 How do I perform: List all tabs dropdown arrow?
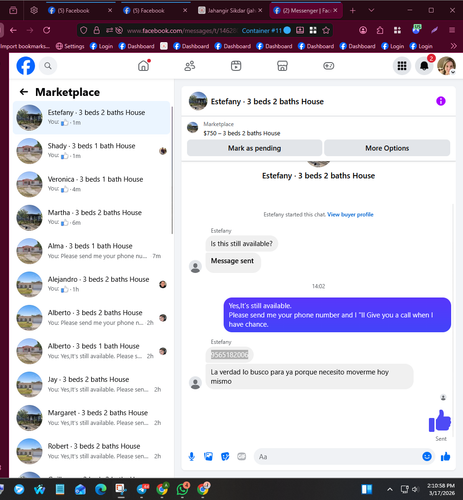click(x=371, y=11)
